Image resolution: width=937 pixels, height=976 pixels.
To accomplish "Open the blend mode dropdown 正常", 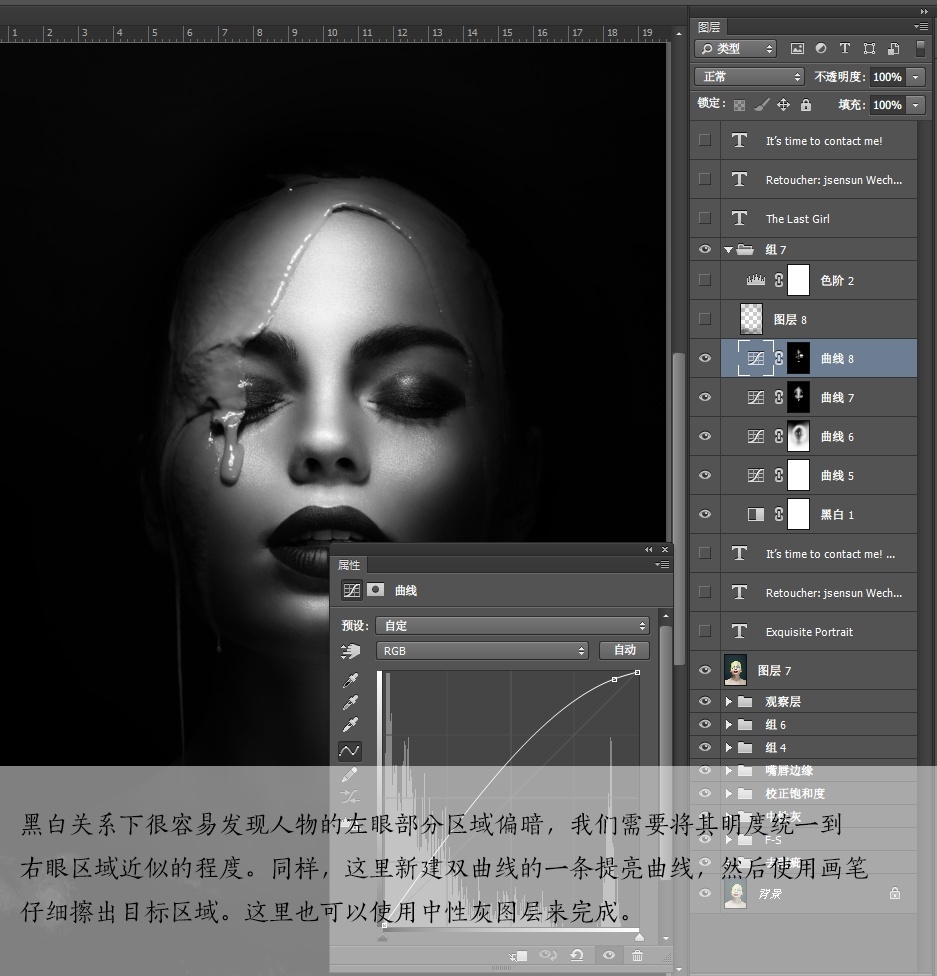I will coord(749,77).
